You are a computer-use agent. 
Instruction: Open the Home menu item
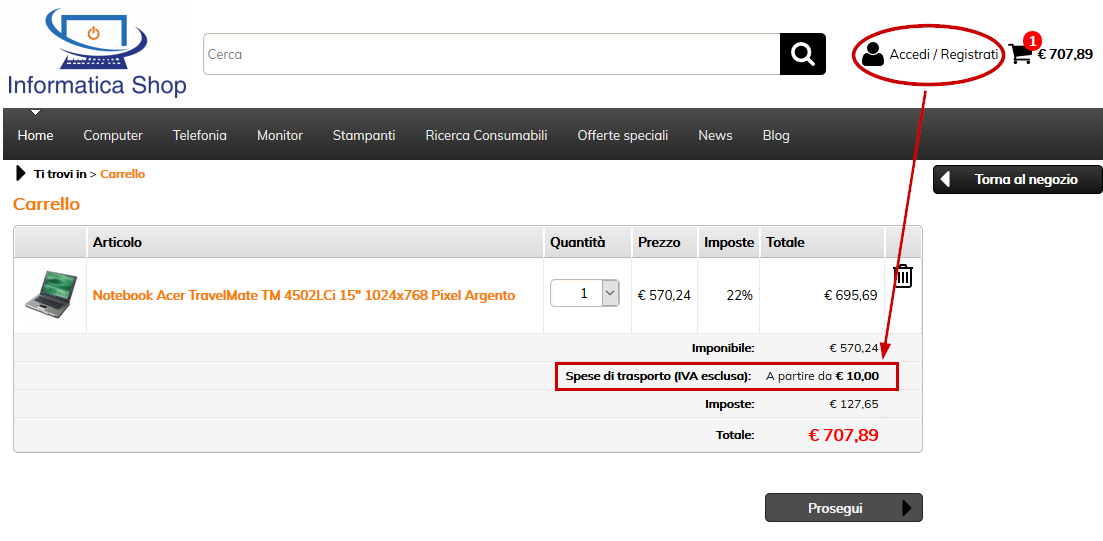click(x=36, y=135)
